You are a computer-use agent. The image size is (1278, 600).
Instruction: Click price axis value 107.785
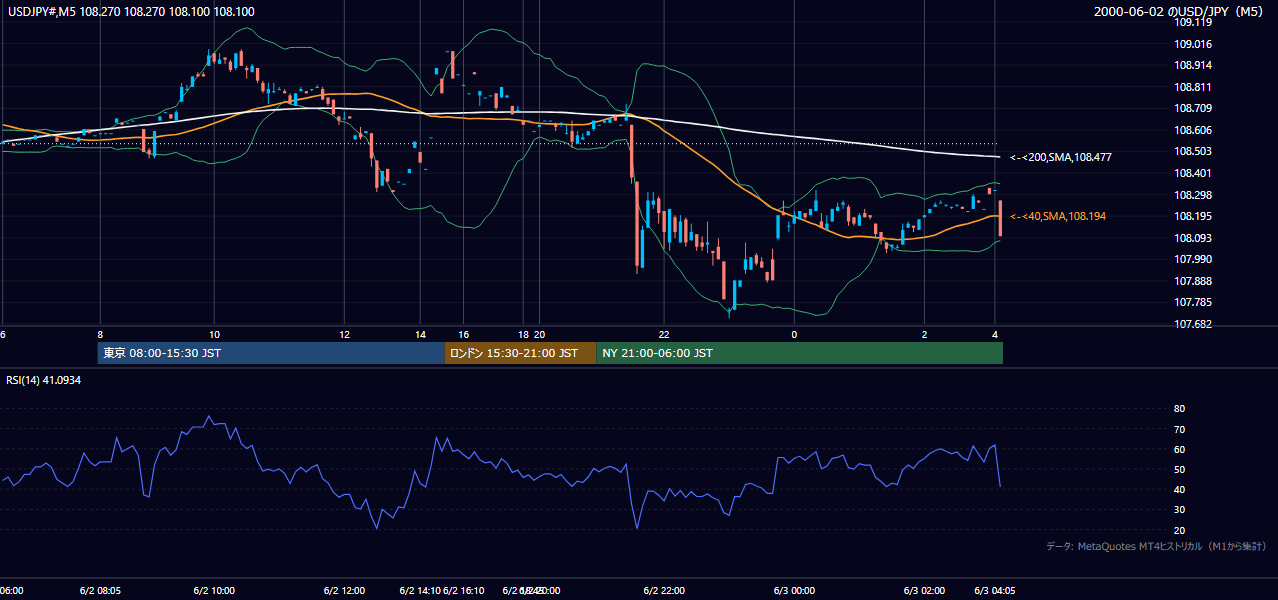[x=1193, y=302]
